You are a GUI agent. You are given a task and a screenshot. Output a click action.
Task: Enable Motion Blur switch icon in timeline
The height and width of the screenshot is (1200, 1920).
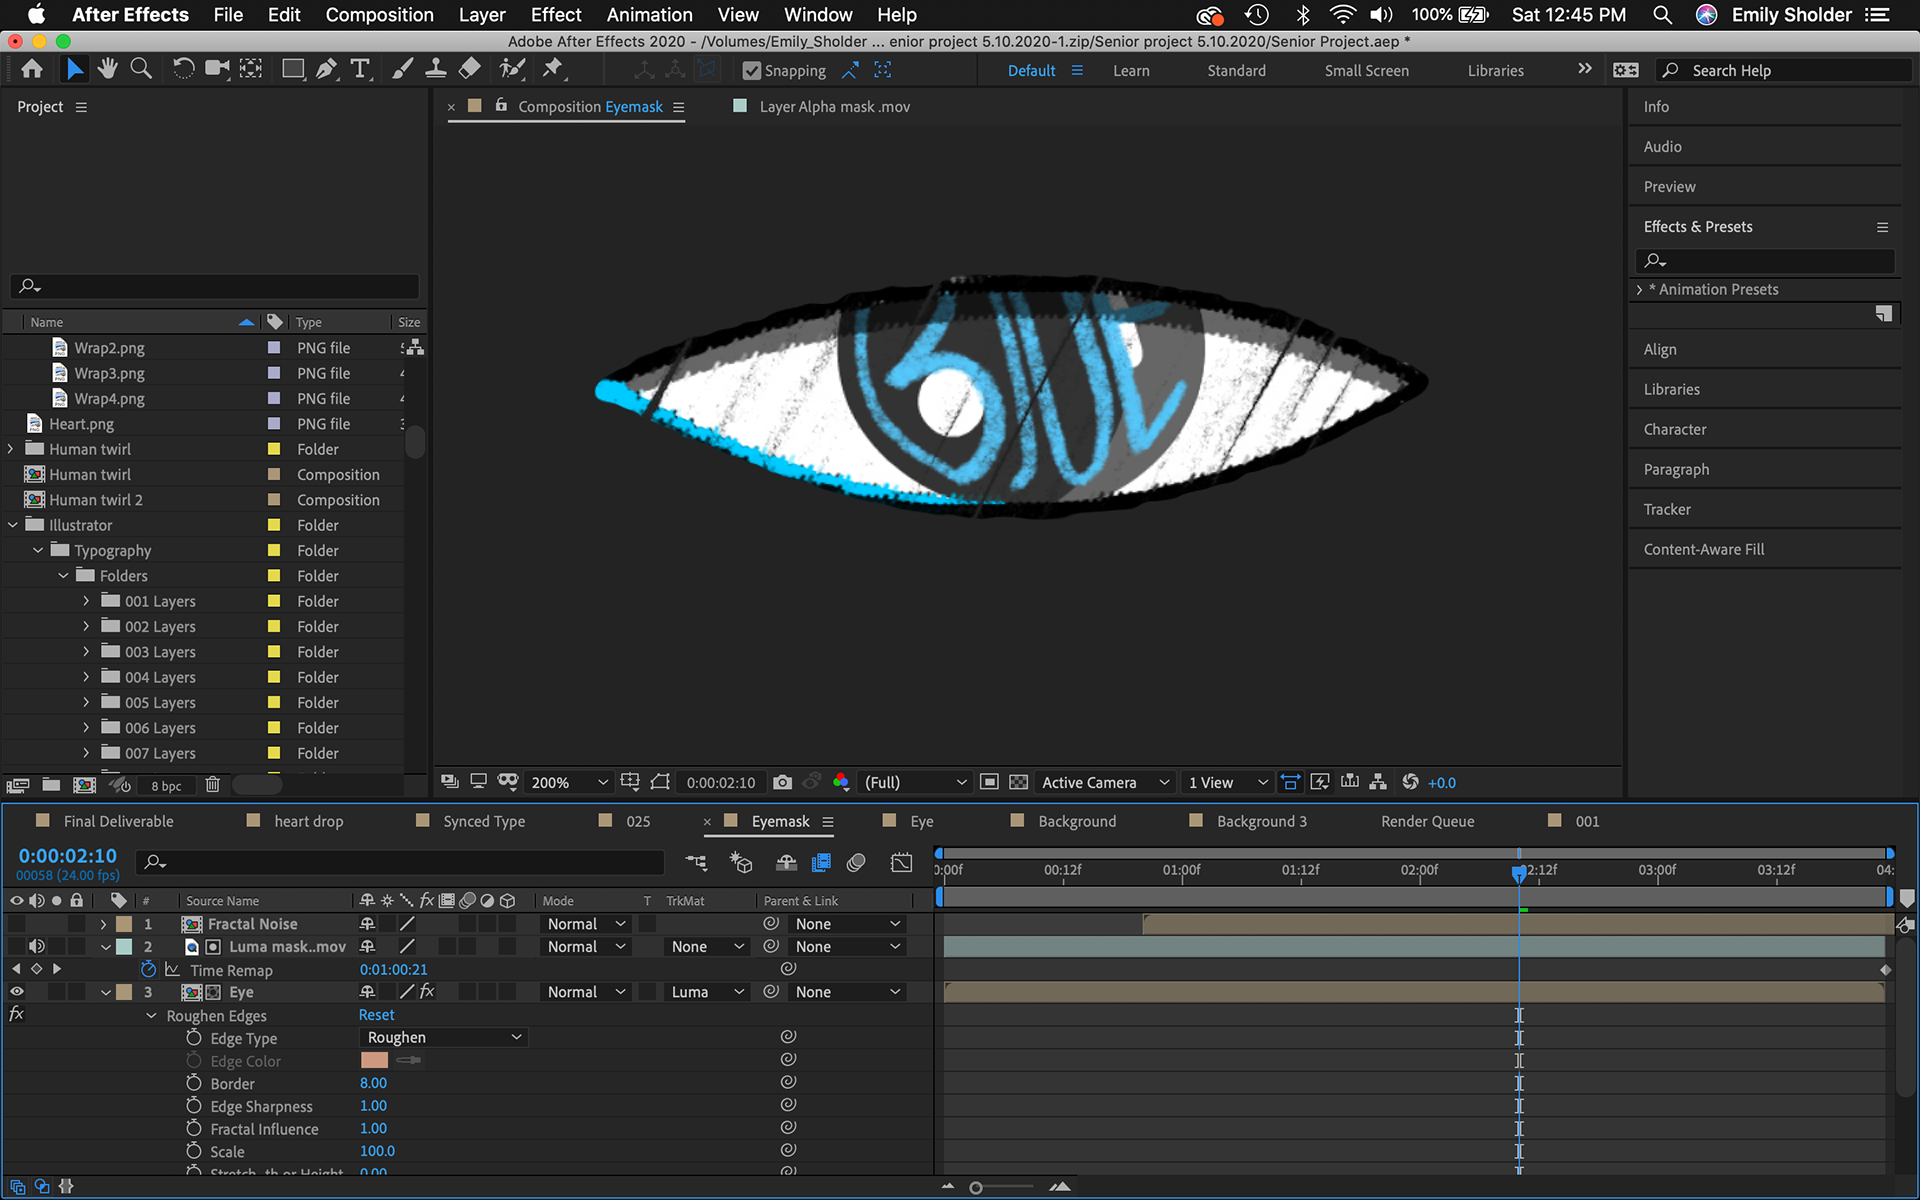tap(856, 862)
